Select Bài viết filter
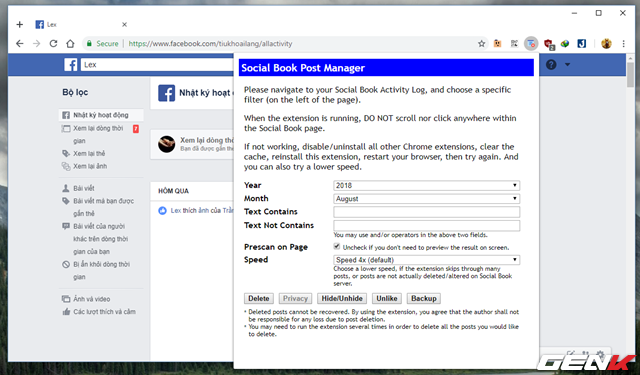Screen dimensions: 640x375 [x=84, y=188]
